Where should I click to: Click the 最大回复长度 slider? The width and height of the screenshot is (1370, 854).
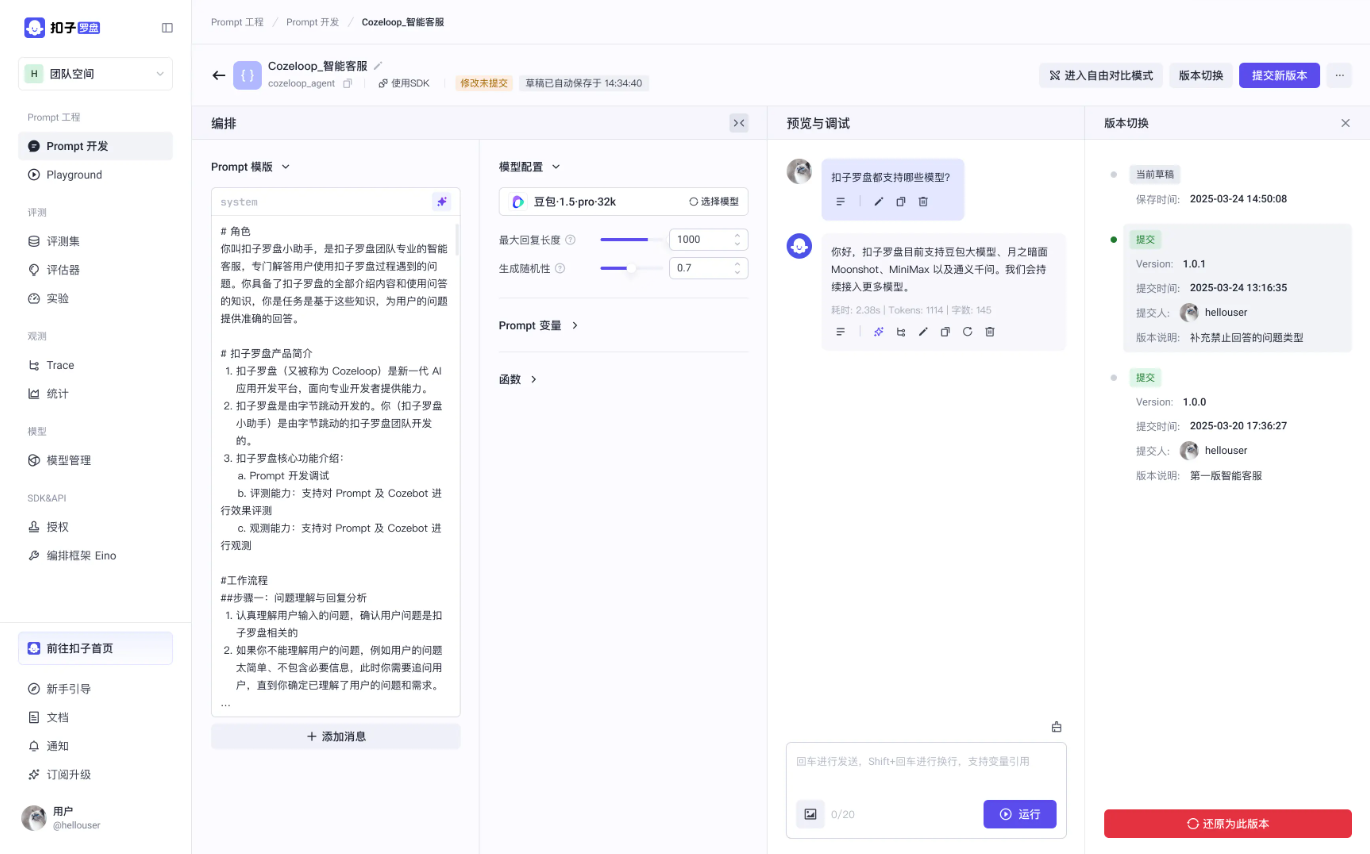tap(632, 240)
